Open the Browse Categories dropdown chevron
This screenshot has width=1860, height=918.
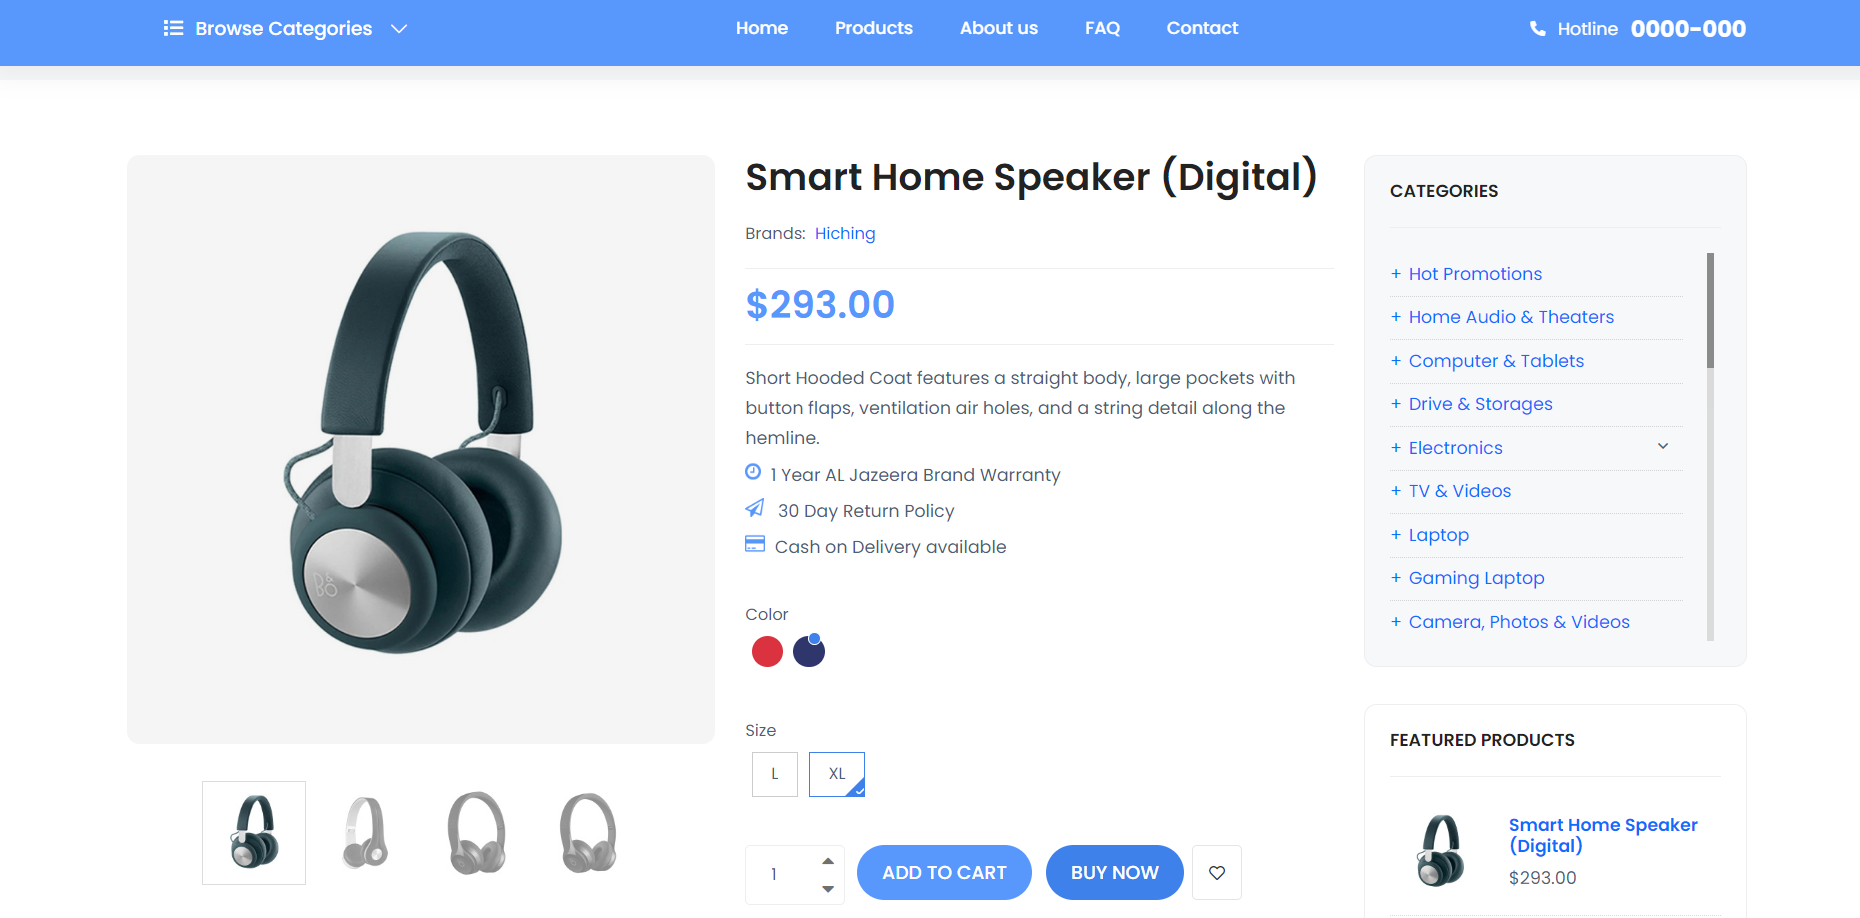pos(399,29)
